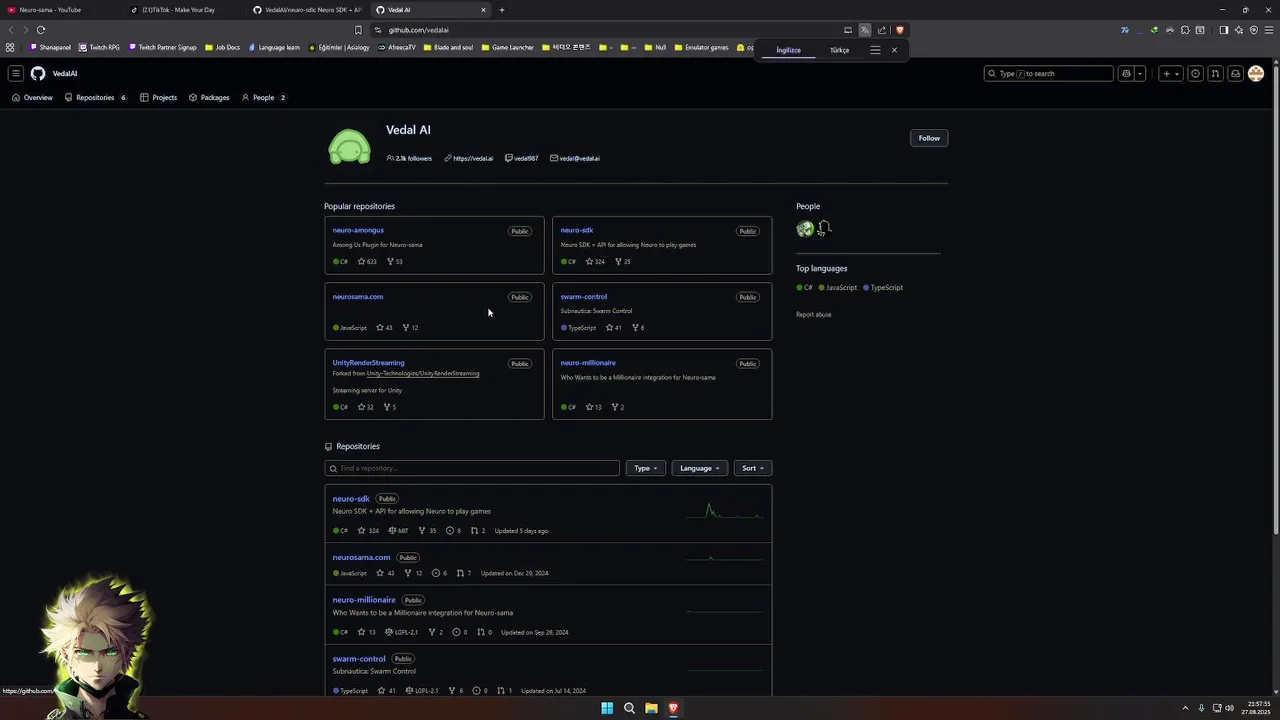The image size is (1280, 720).
Task: View forks of neuro-amongus (53)
Action: point(395,261)
